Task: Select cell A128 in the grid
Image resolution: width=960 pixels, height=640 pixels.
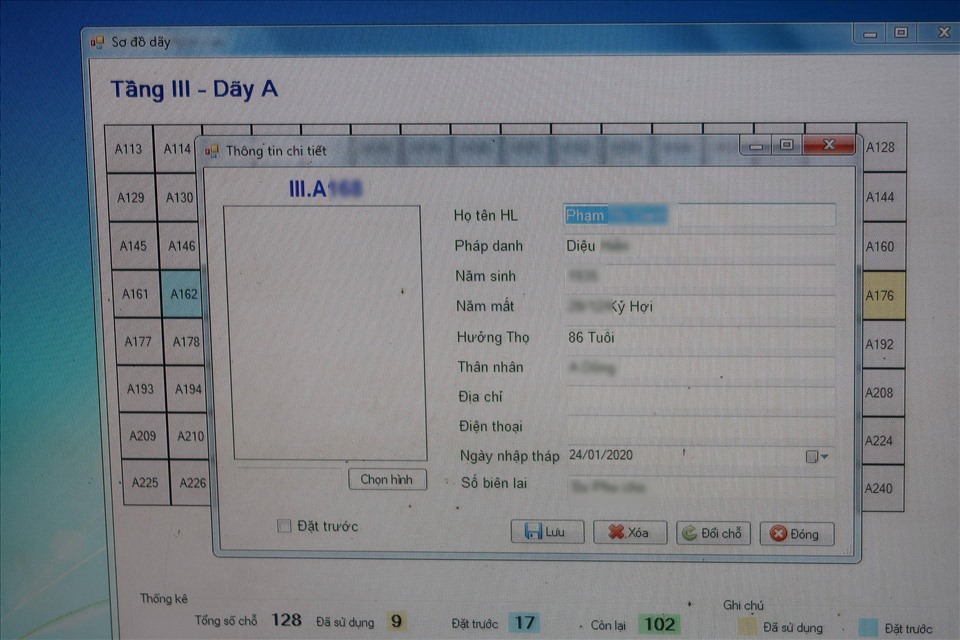Action: [884, 148]
